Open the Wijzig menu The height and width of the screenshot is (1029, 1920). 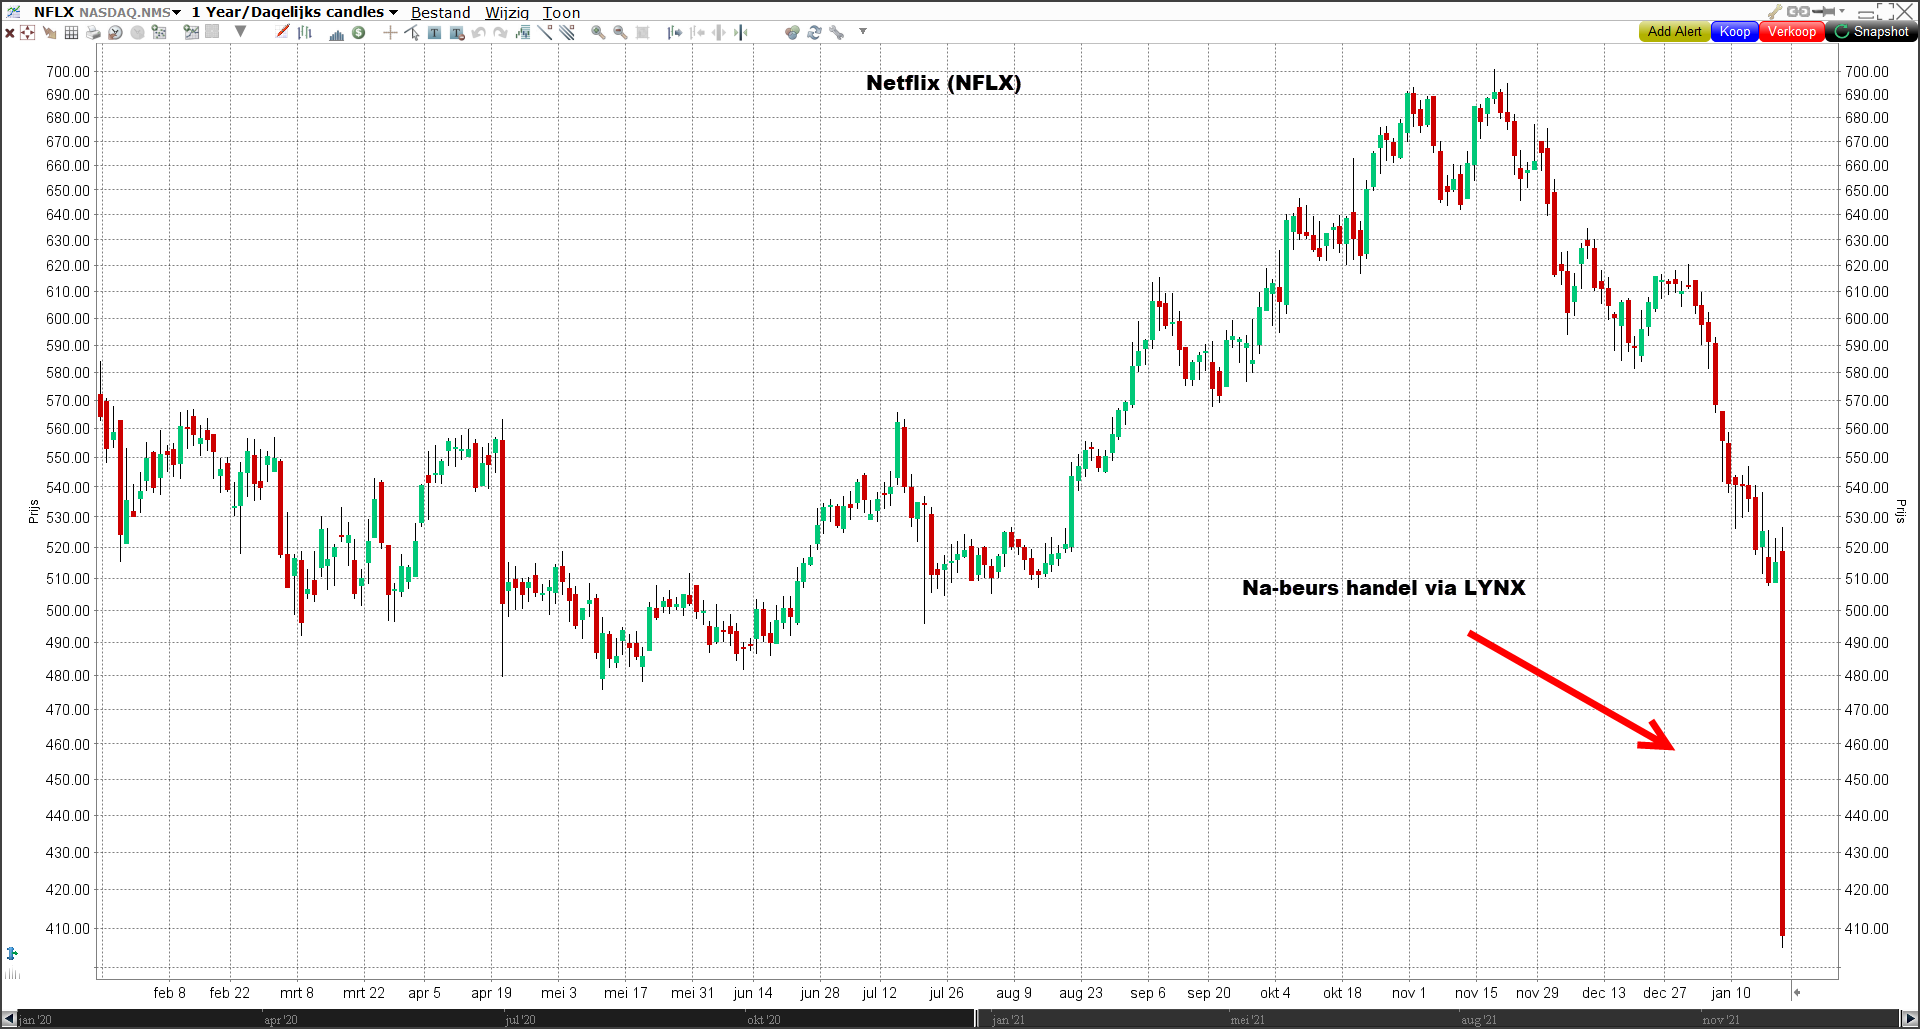tap(507, 12)
